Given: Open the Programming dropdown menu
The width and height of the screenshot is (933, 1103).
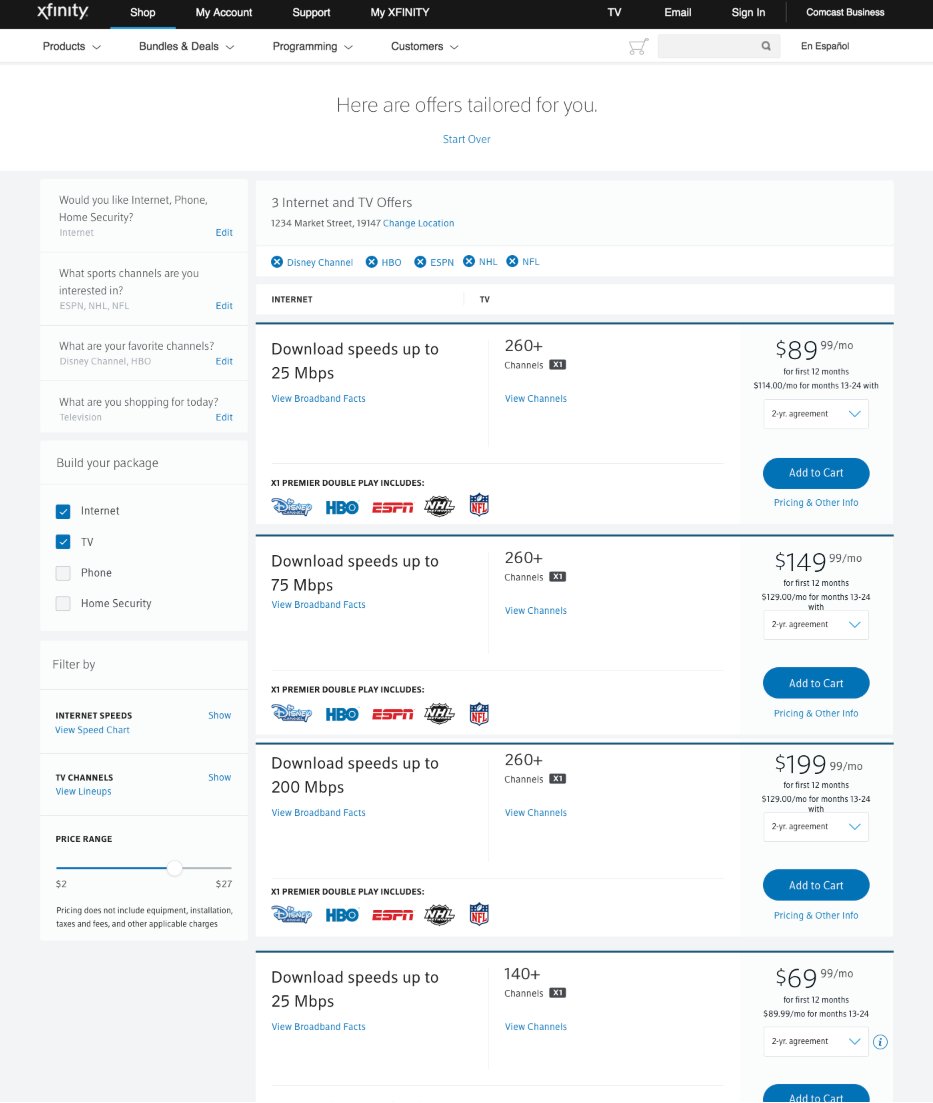Looking at the screenshot, I should click(312, 46).
